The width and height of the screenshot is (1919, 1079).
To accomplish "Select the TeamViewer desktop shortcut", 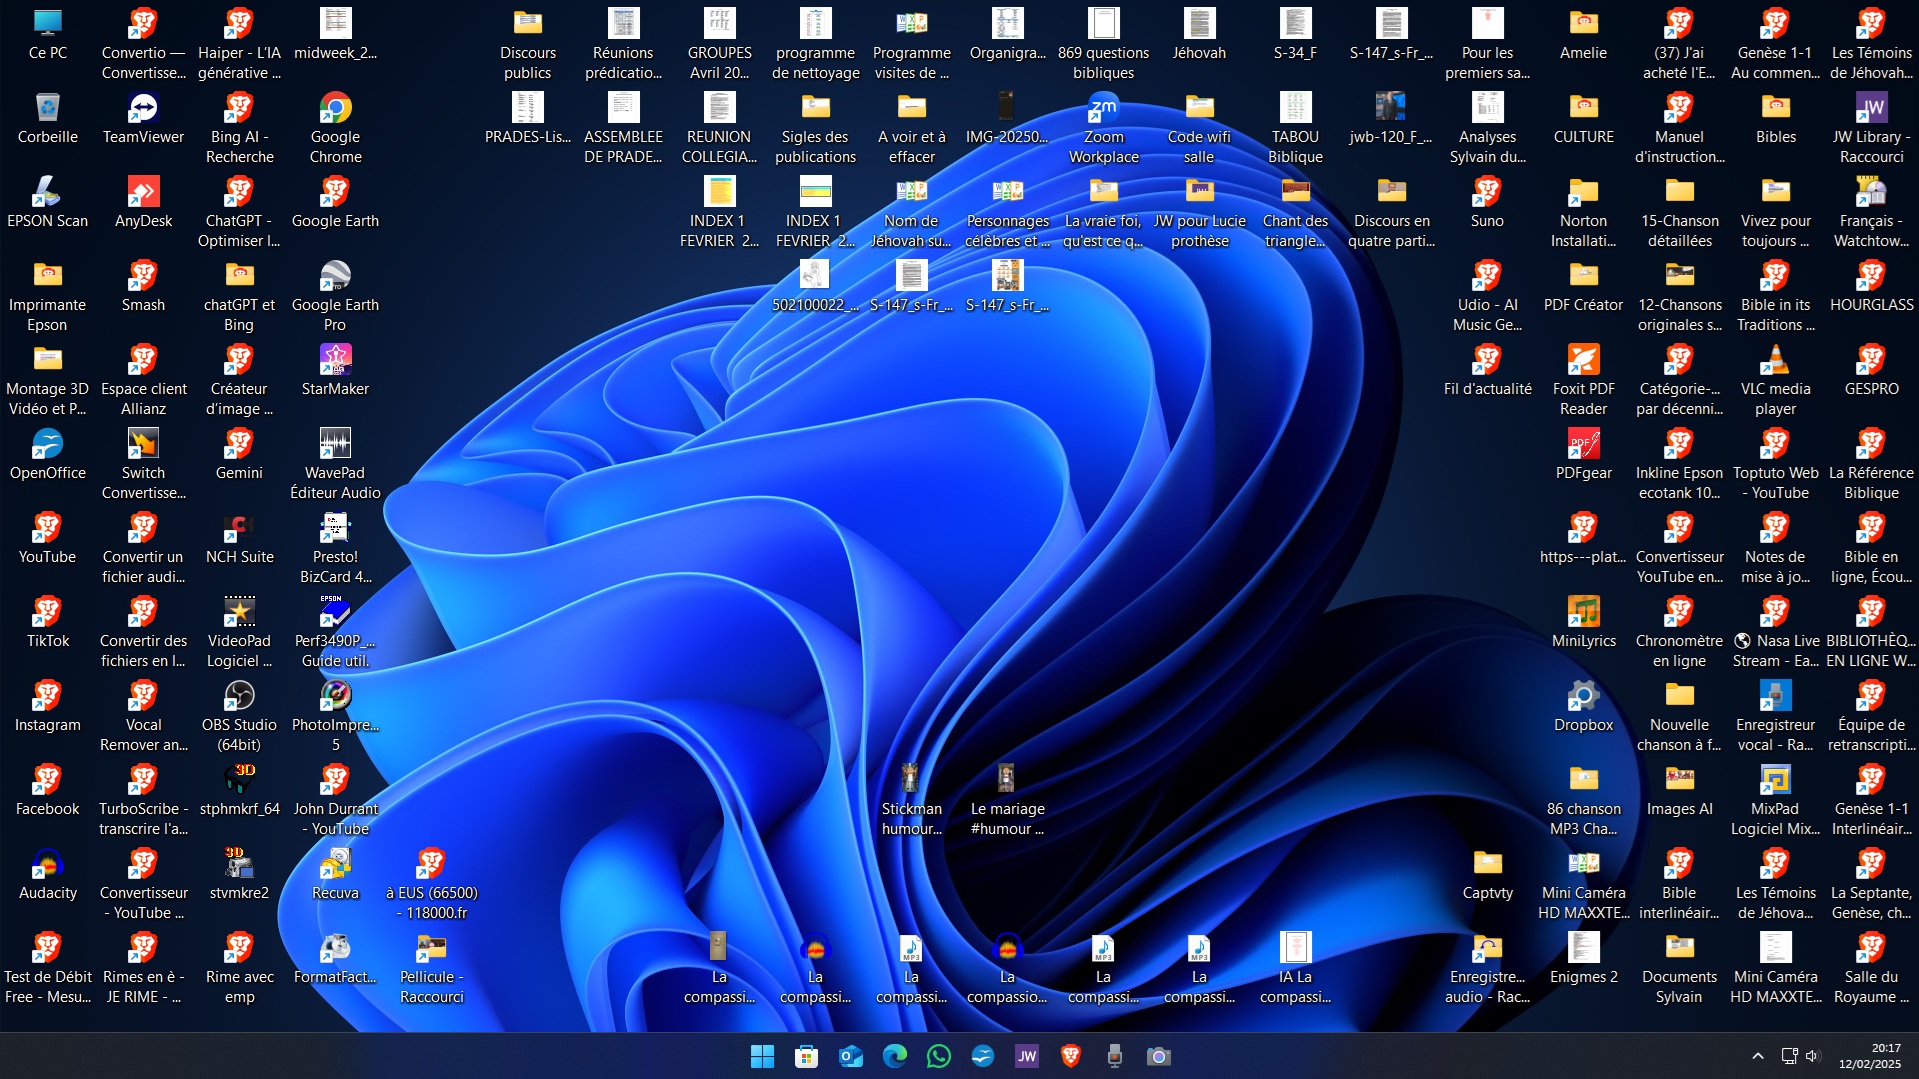I will (x=143, y=109).
